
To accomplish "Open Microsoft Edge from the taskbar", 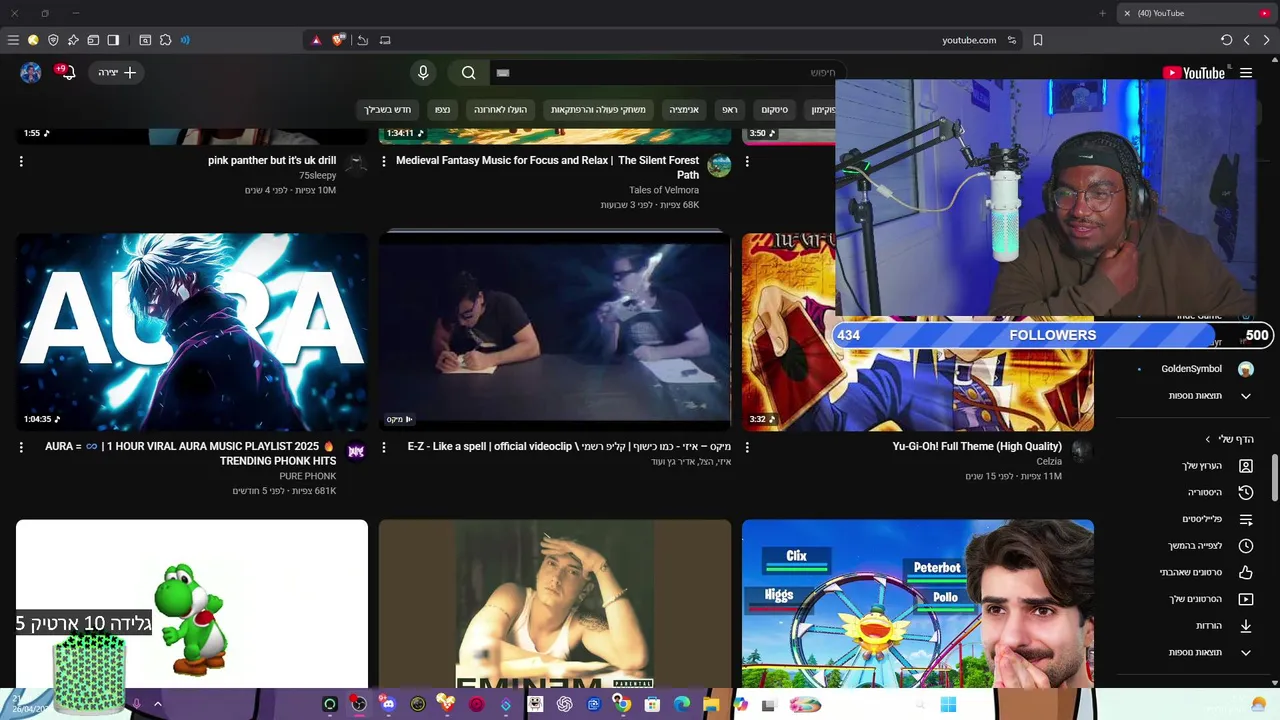I will (x=682, y=704).
